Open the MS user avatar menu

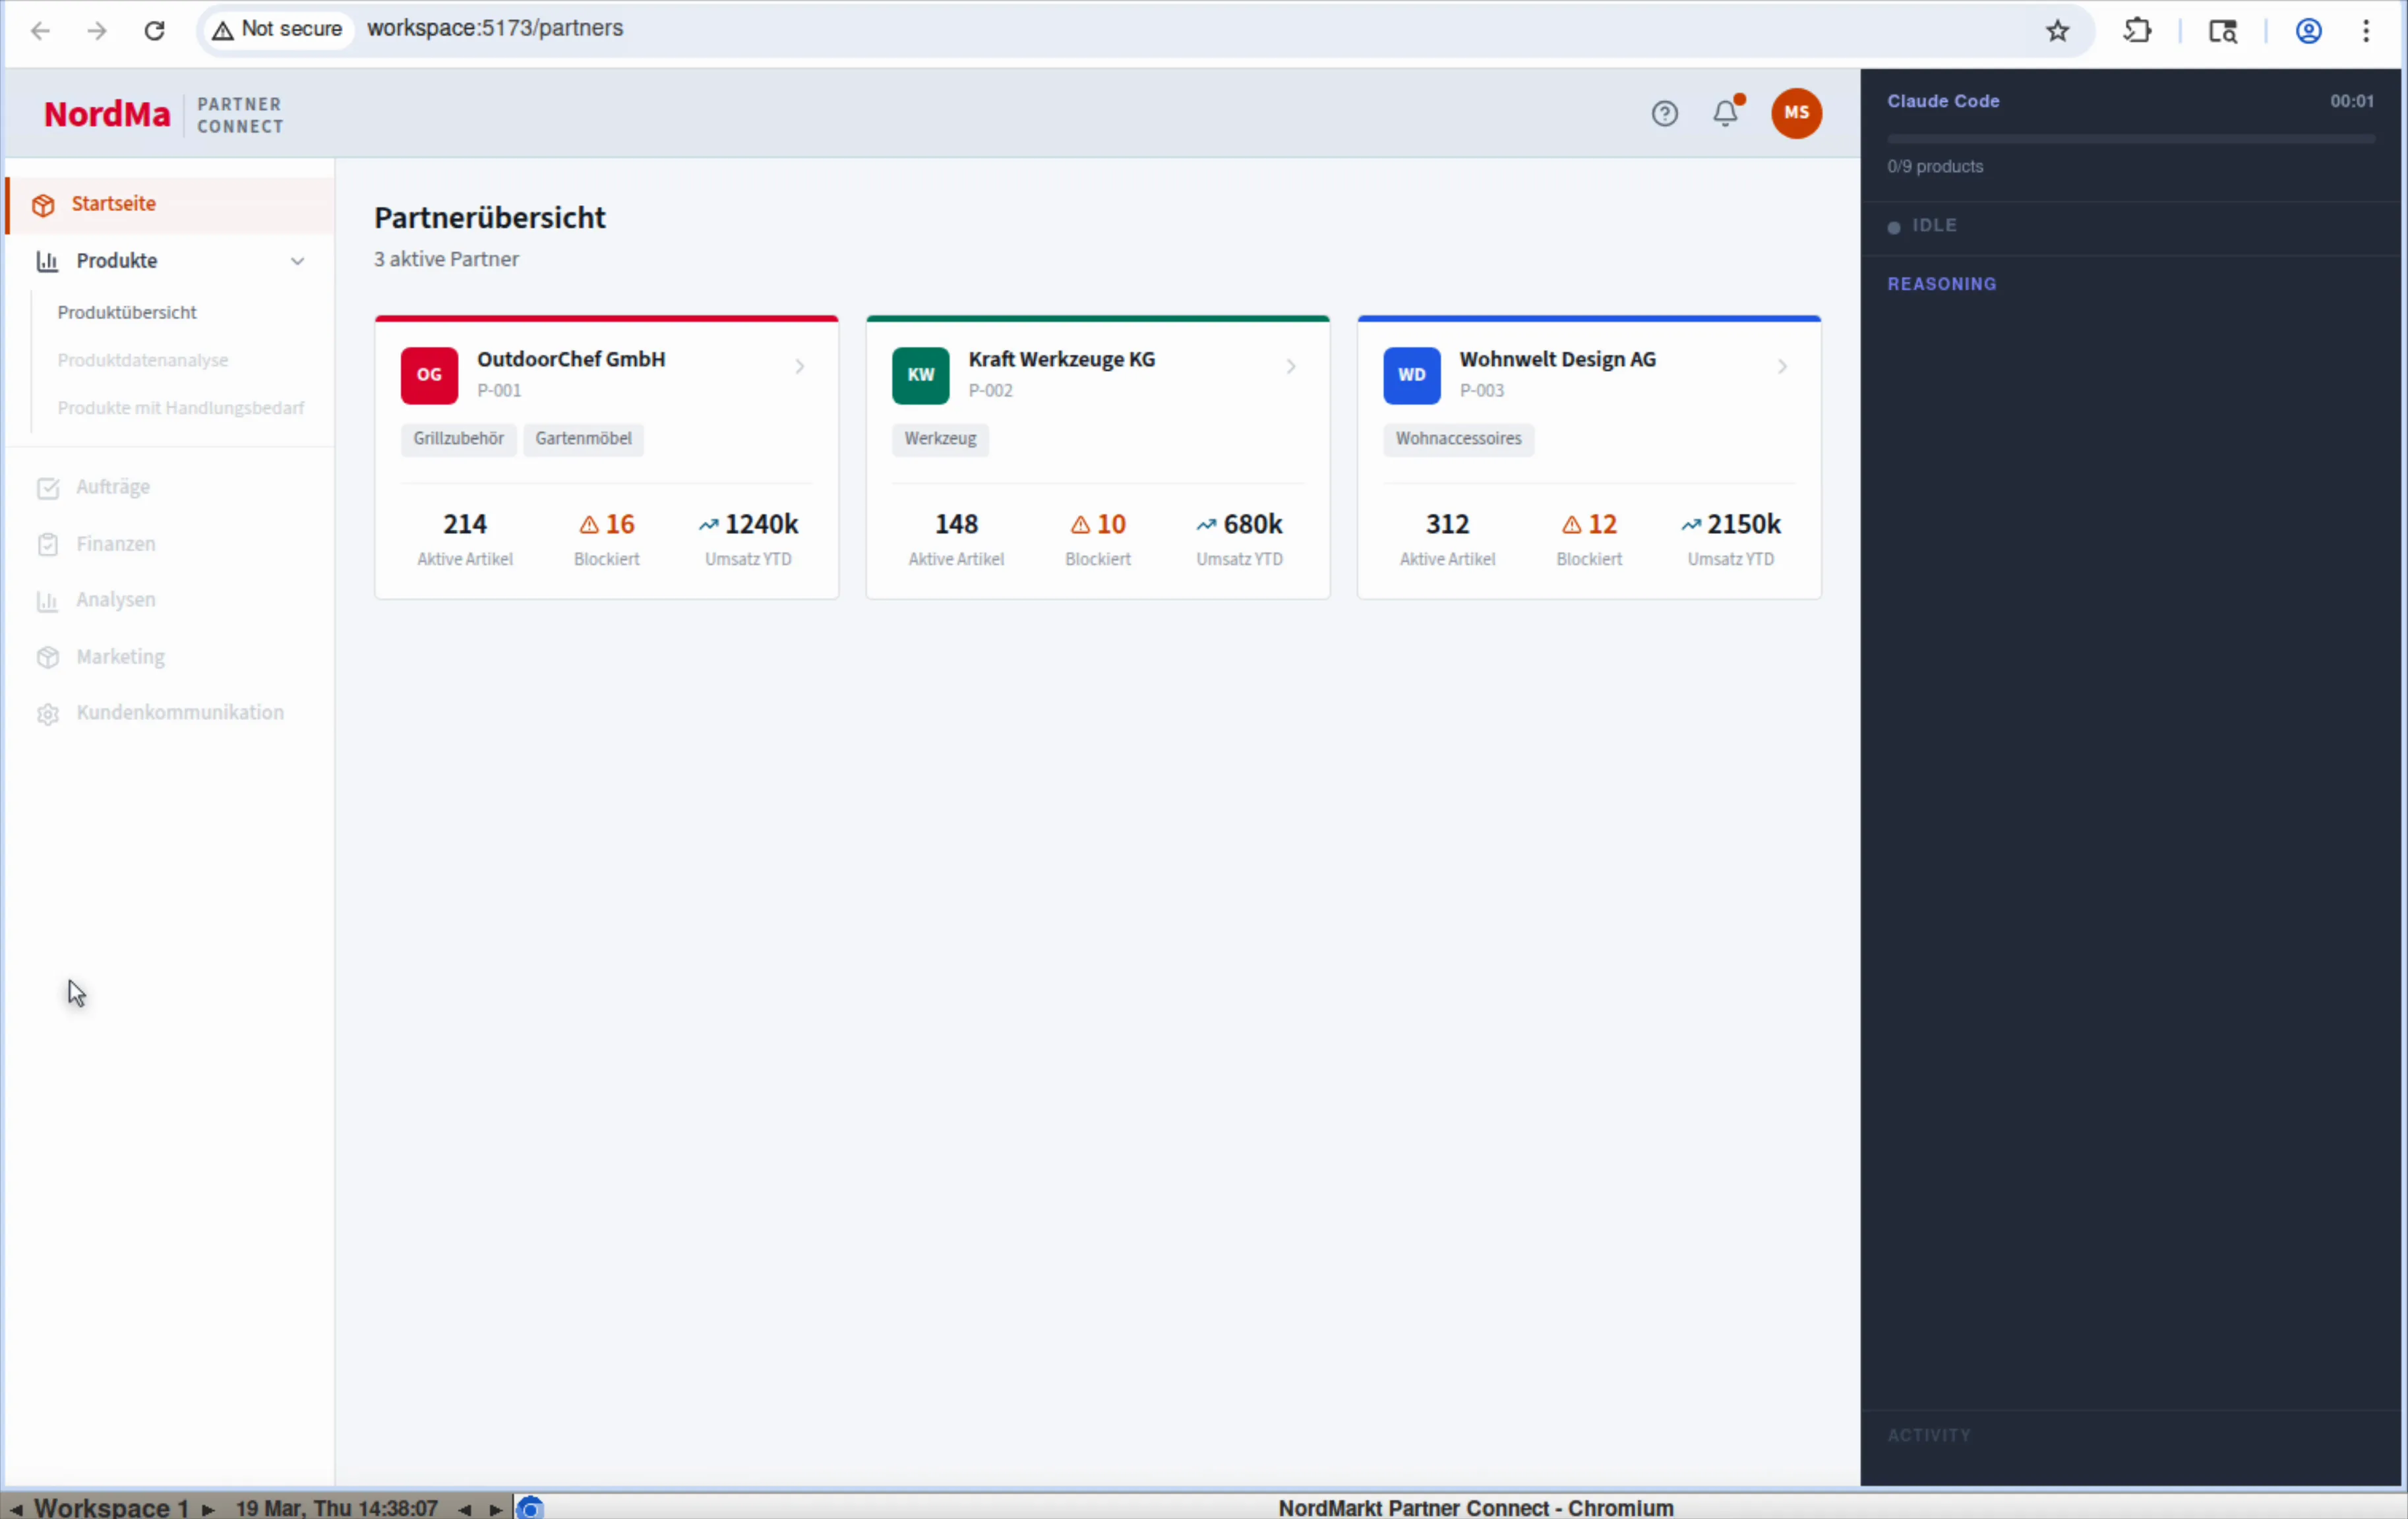[x=1796, y=113]
